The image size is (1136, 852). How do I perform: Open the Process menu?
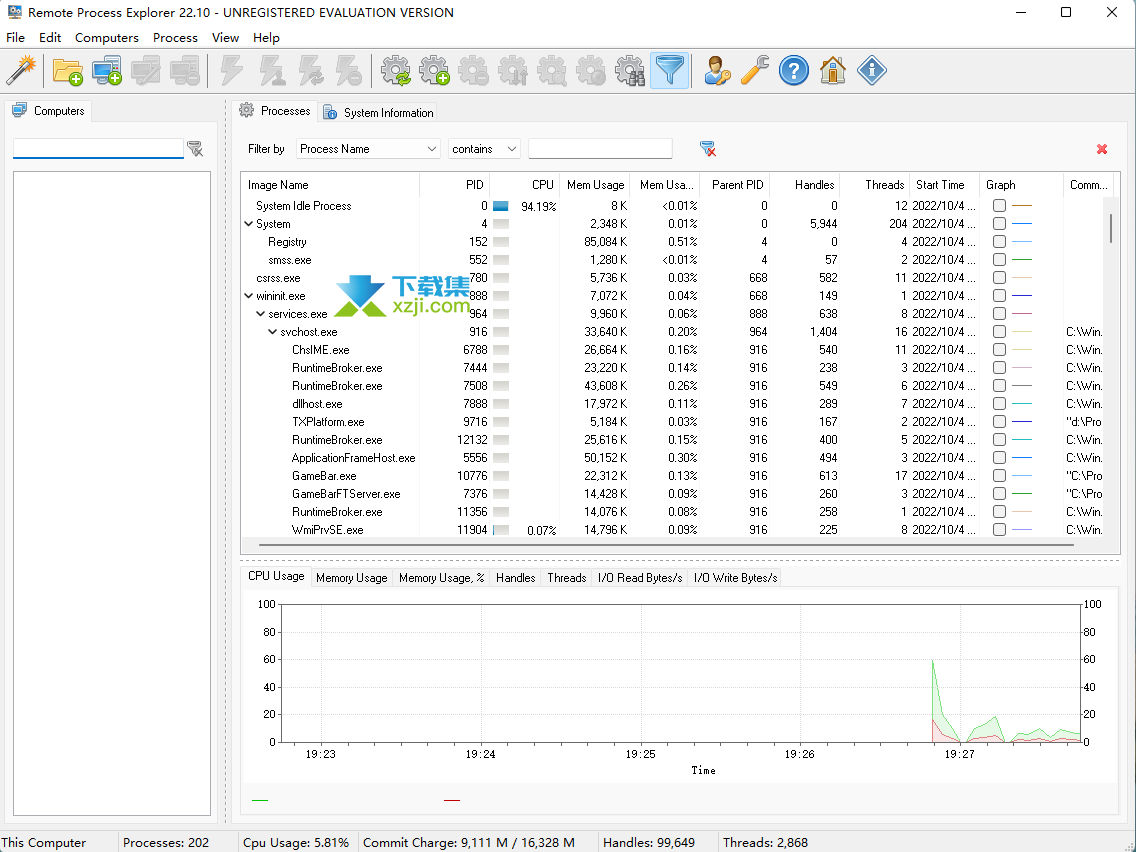tap(175, 38)
